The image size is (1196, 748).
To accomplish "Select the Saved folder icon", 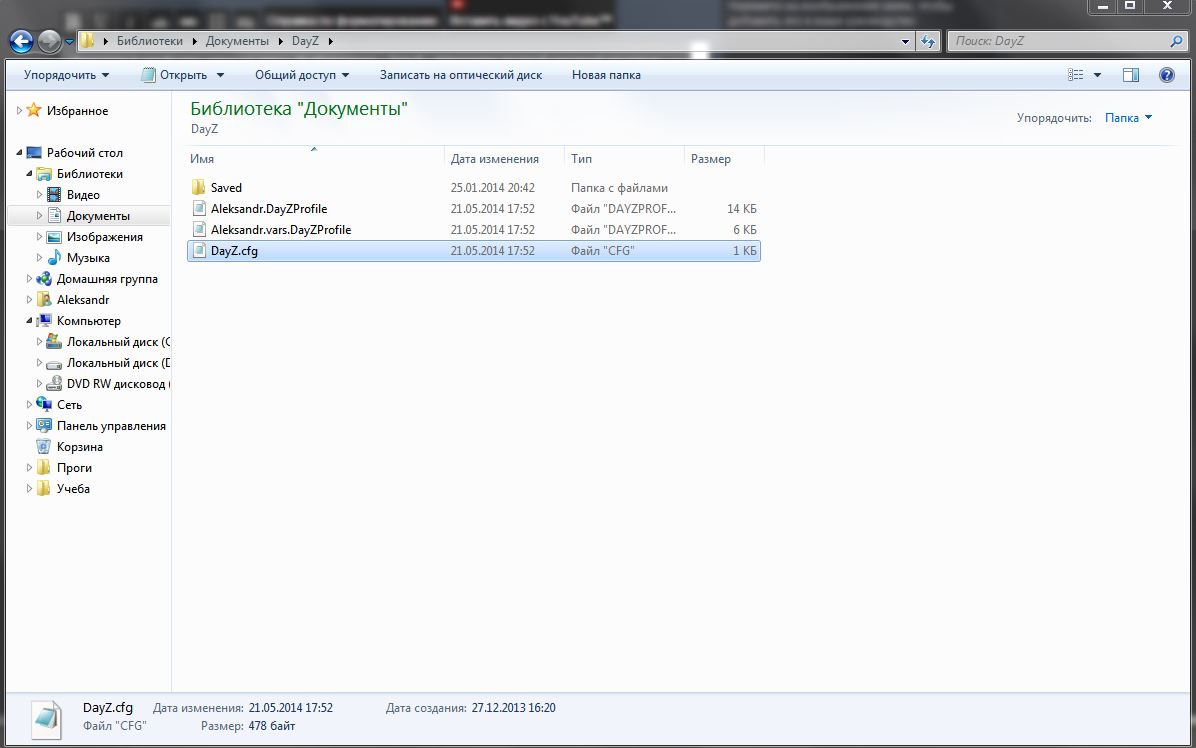I will (x=198, y=188).
